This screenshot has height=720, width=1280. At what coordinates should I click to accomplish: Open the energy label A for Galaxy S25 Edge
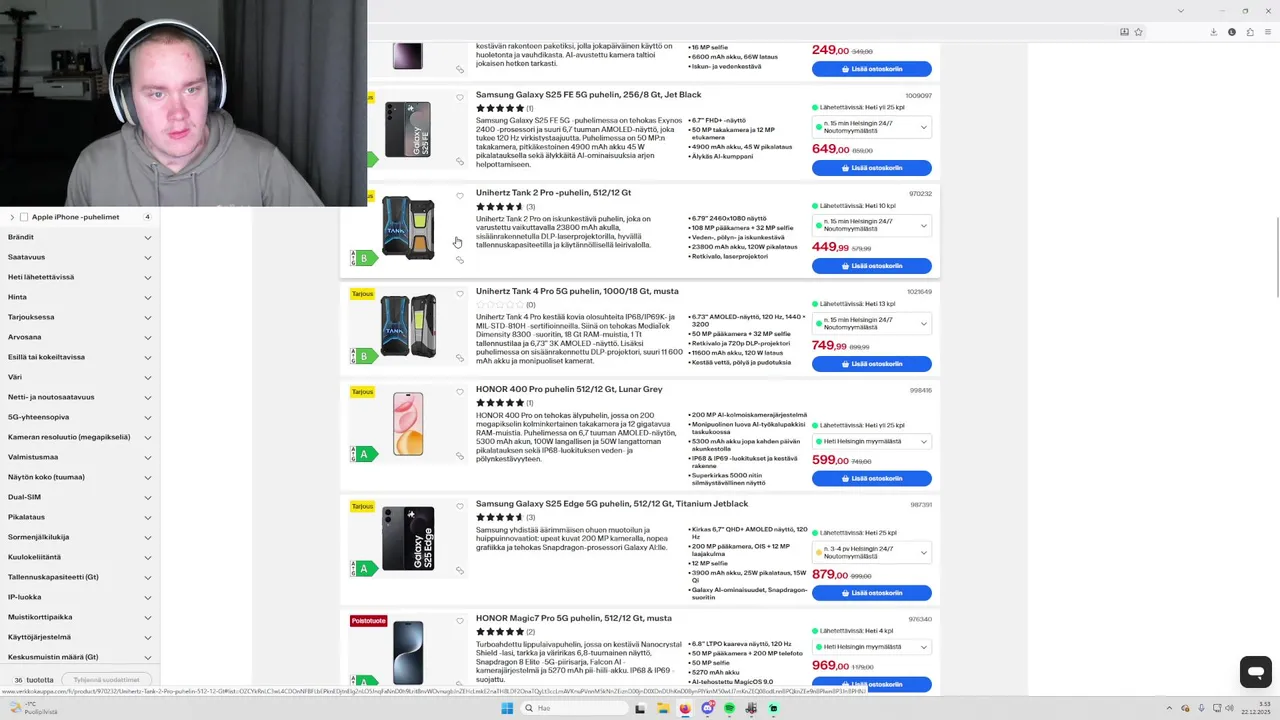point(363,568)
